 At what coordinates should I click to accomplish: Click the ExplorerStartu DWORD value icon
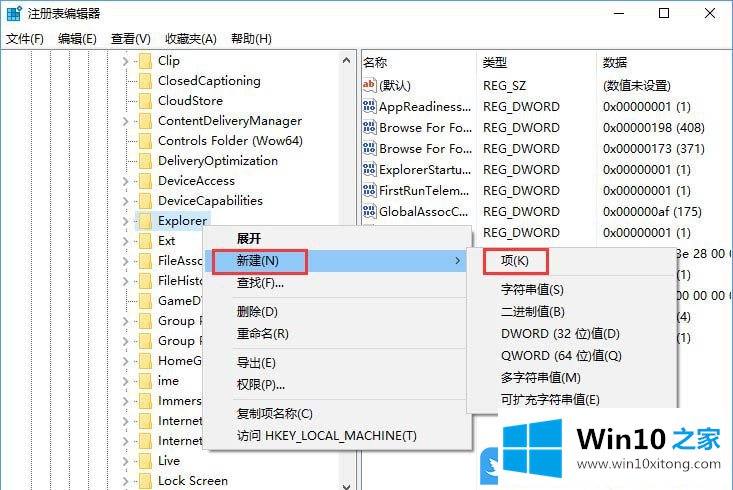coord(369,170)
